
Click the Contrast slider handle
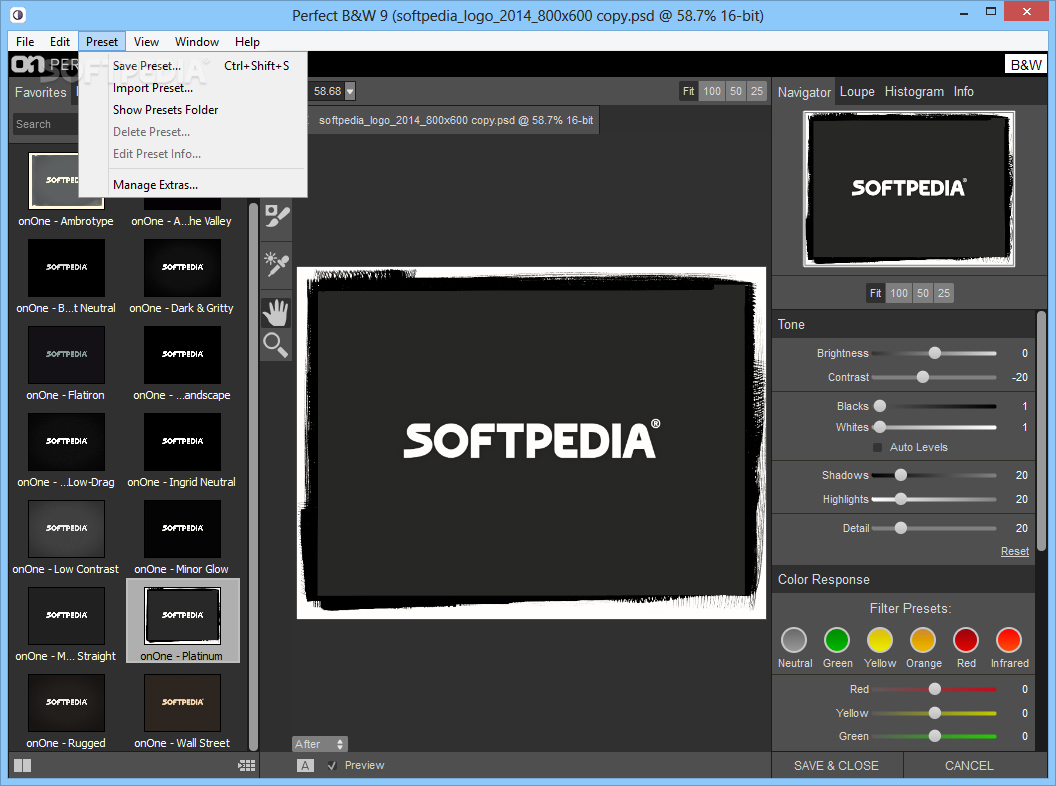pos(923,377)
